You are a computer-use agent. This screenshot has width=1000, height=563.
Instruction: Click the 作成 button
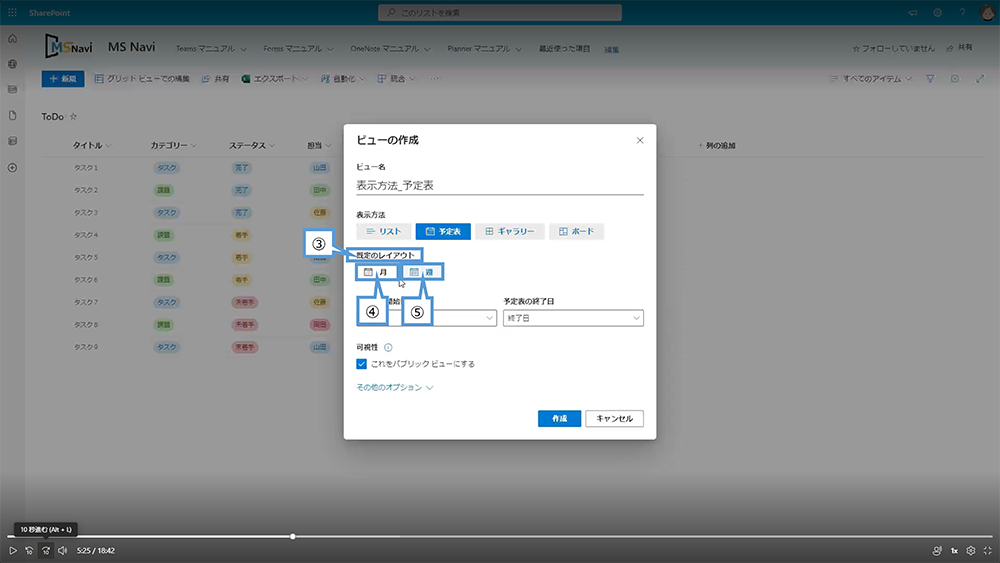(559, 418)
